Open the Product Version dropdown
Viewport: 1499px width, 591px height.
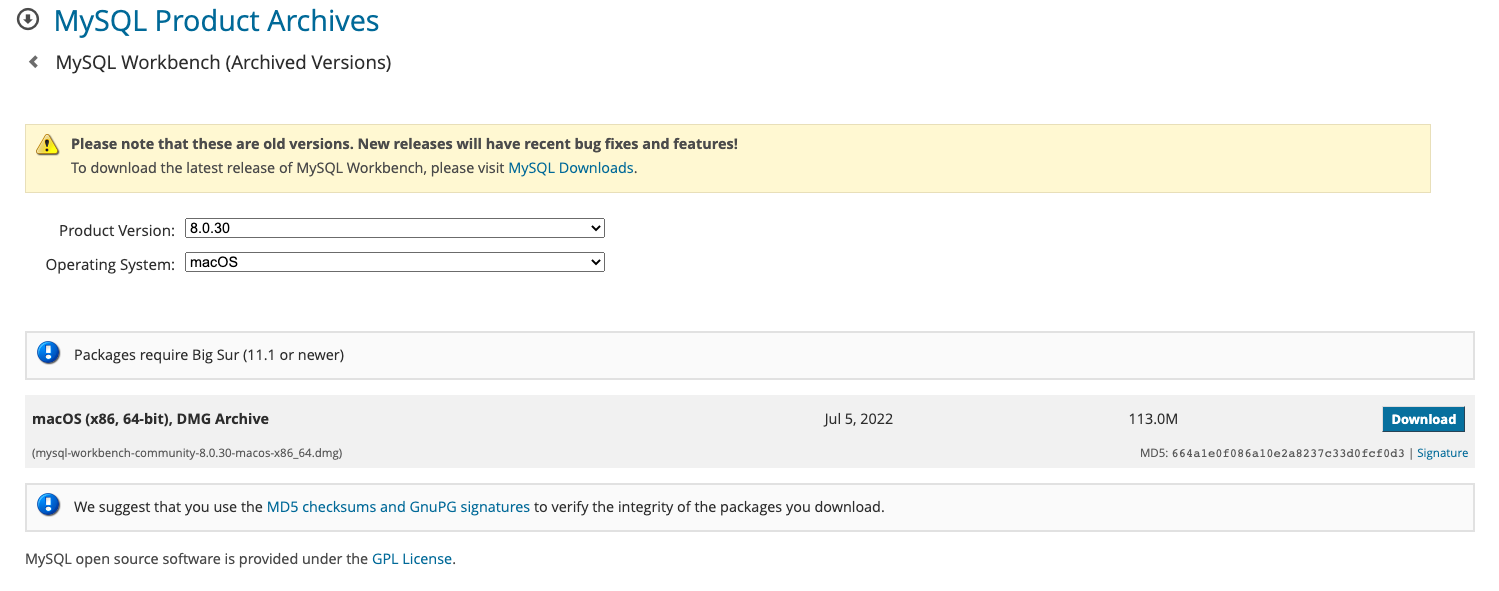[395, 228]
